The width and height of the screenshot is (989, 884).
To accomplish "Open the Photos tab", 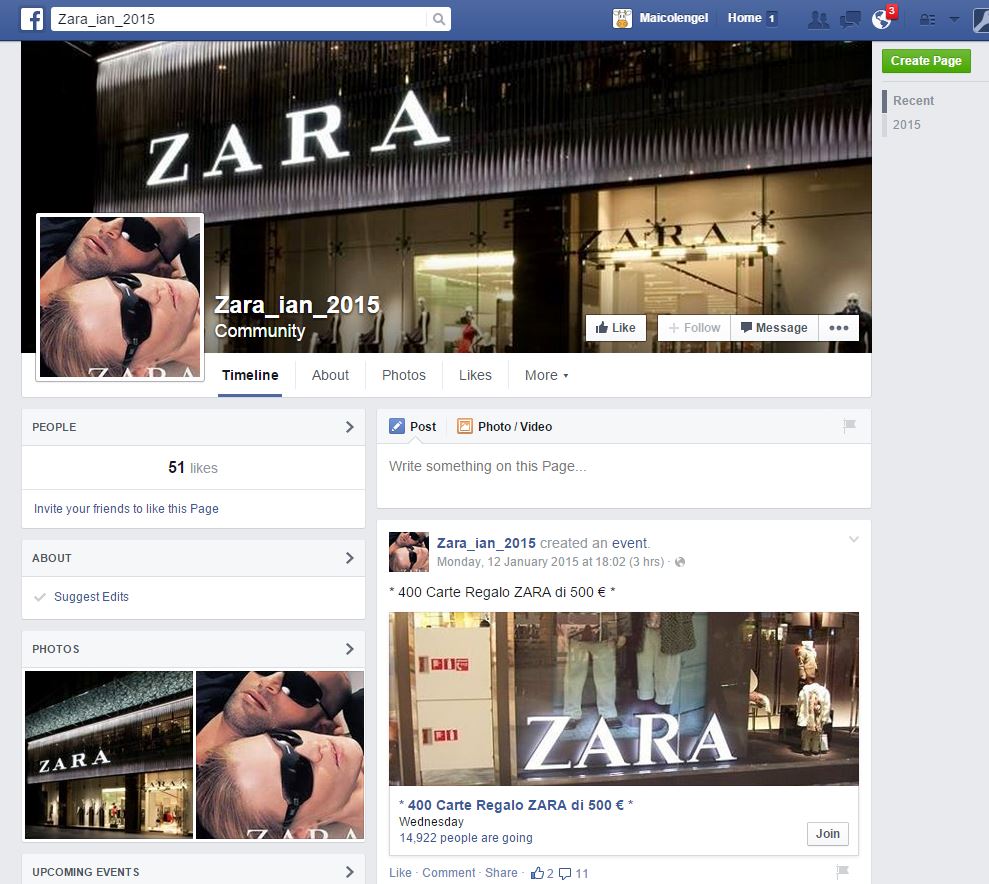I will pyautogui.click(x=404, y=375).
